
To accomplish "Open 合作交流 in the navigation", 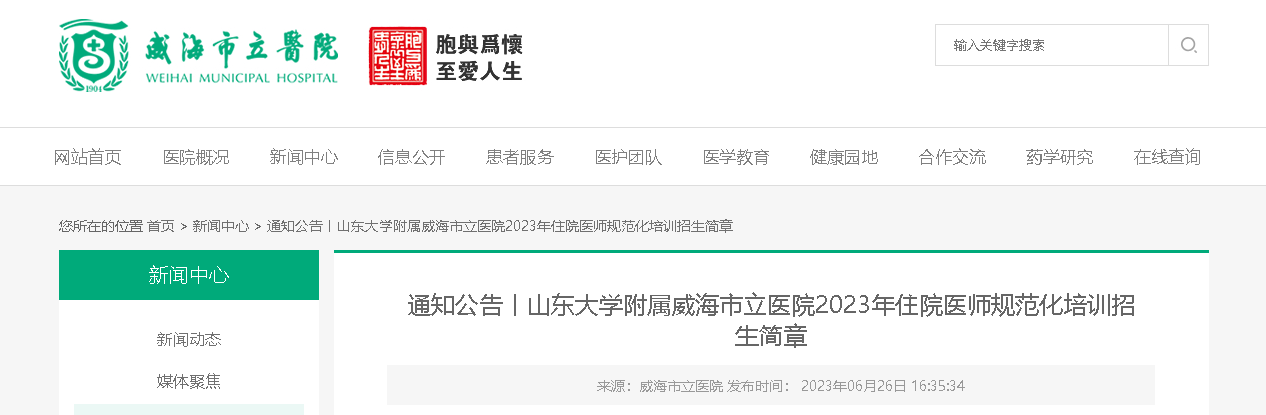I will tap(952, 157).
